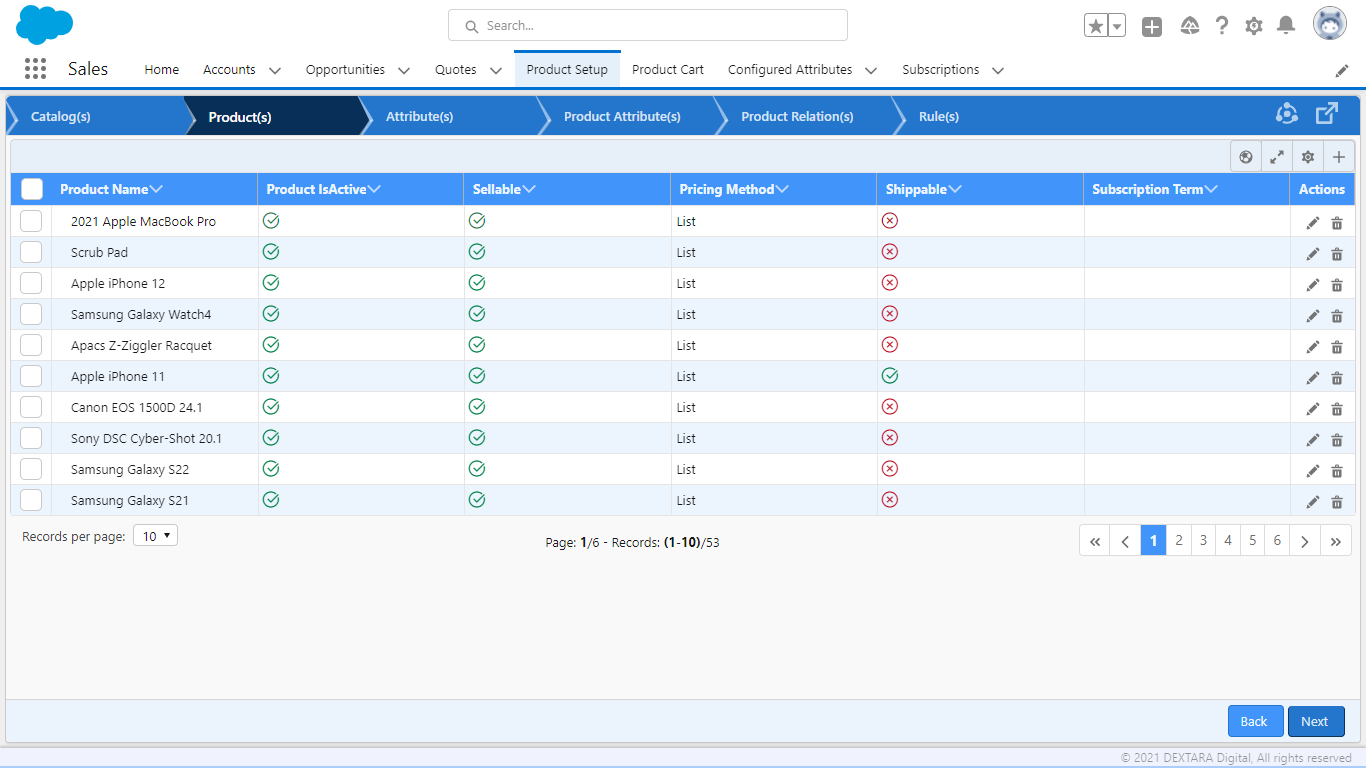Tick the select-all checkbox in table header
This screenshot has width=1366, height=768.
coord(31,188)
